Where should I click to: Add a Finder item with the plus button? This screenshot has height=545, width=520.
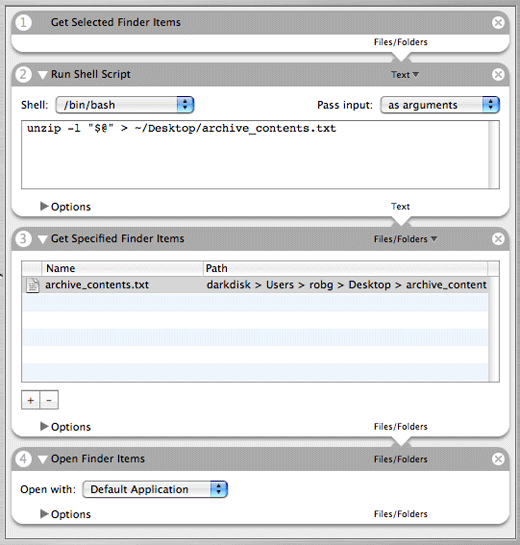click(31, 400)
